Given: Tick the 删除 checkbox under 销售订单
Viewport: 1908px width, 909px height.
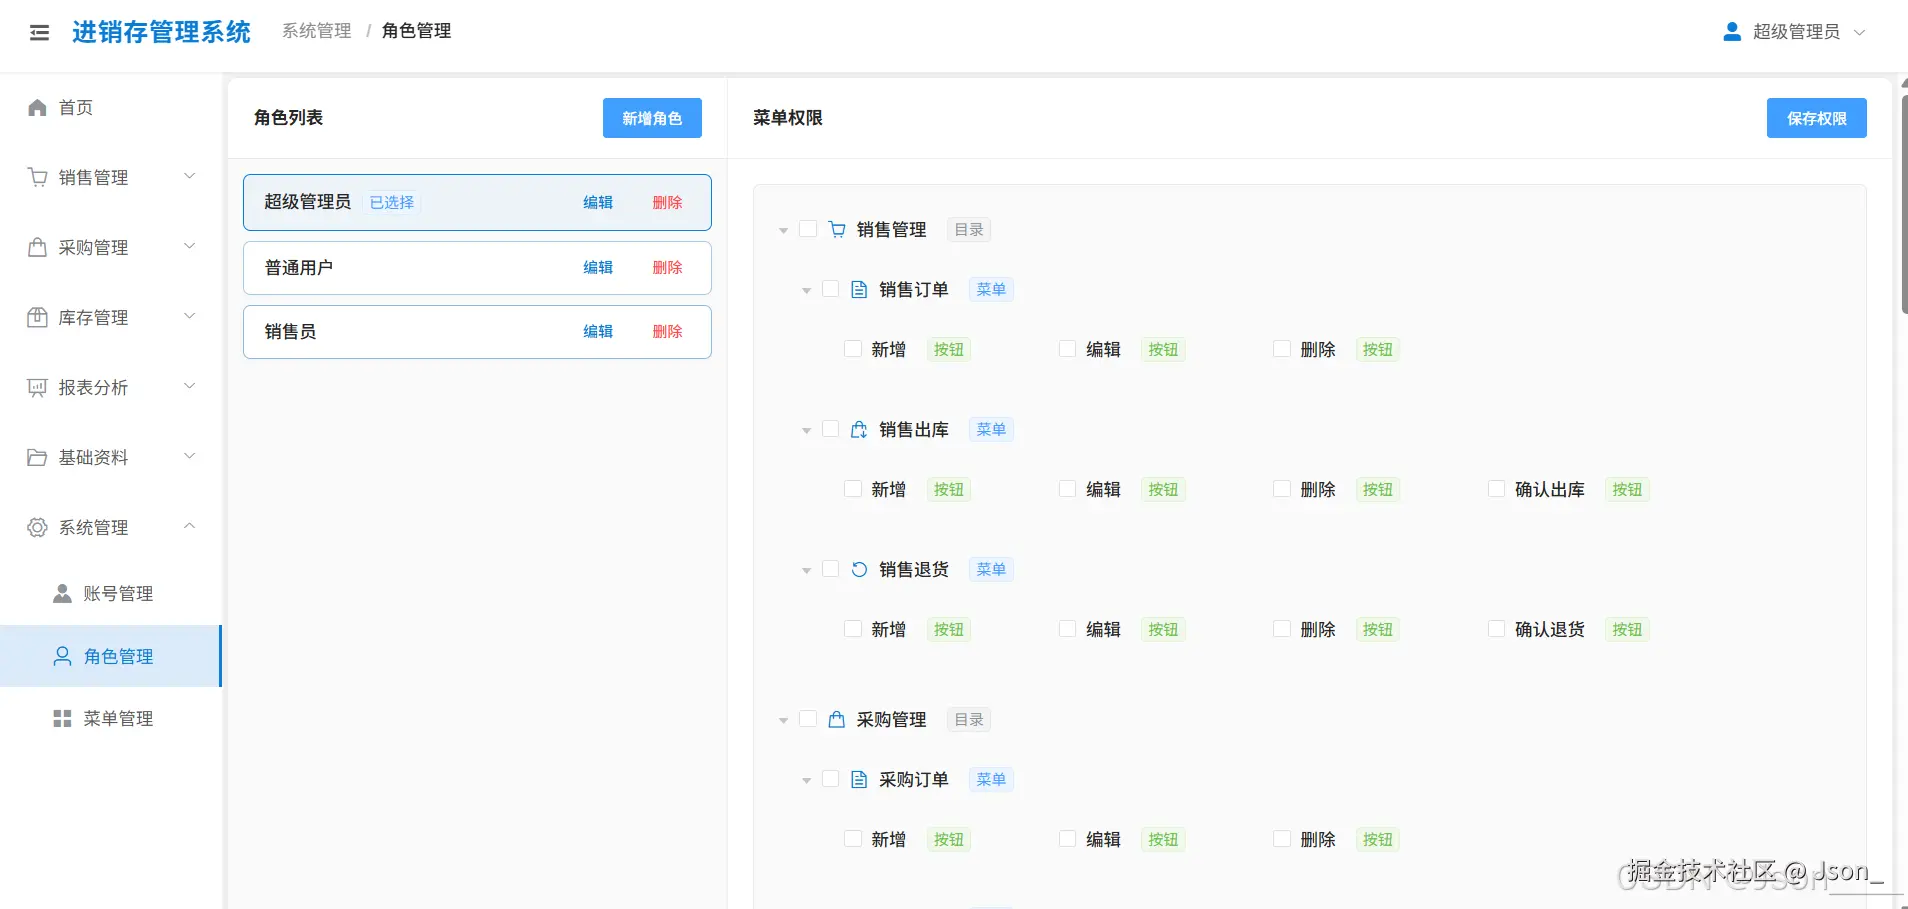Looking at the screenshot, I should click(x=1282, y=349).
